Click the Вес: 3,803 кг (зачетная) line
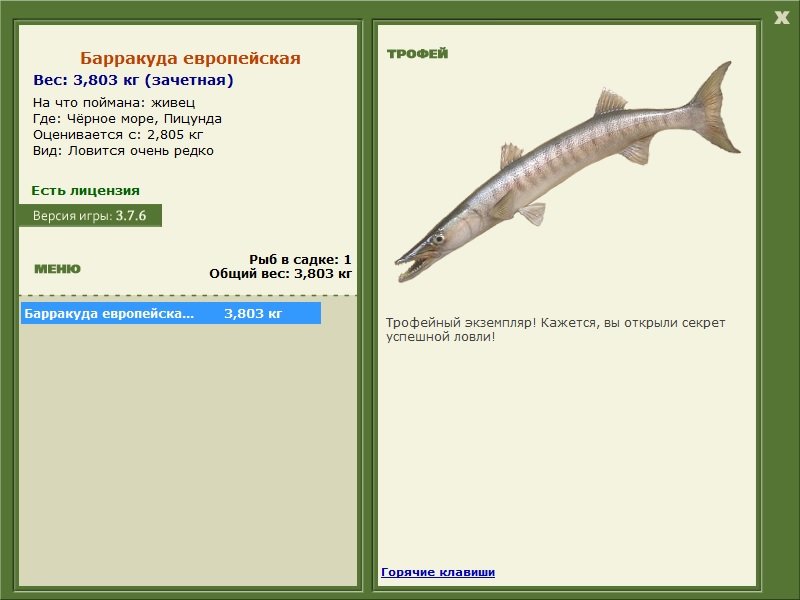The image size is (800, 600). coord(133,80)
